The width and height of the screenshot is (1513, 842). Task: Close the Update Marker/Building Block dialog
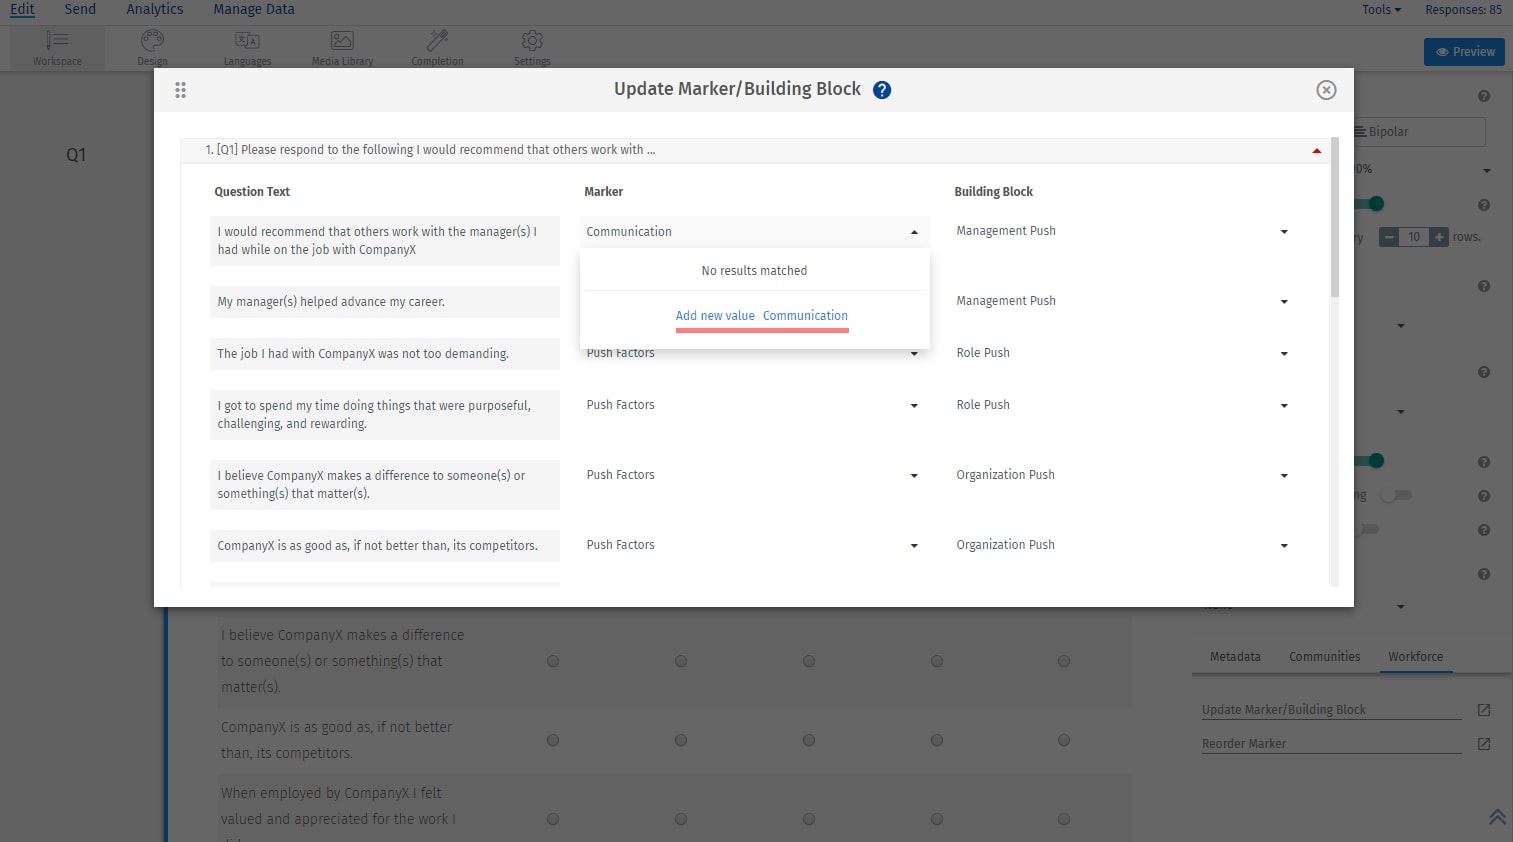tap(1326, 90)
